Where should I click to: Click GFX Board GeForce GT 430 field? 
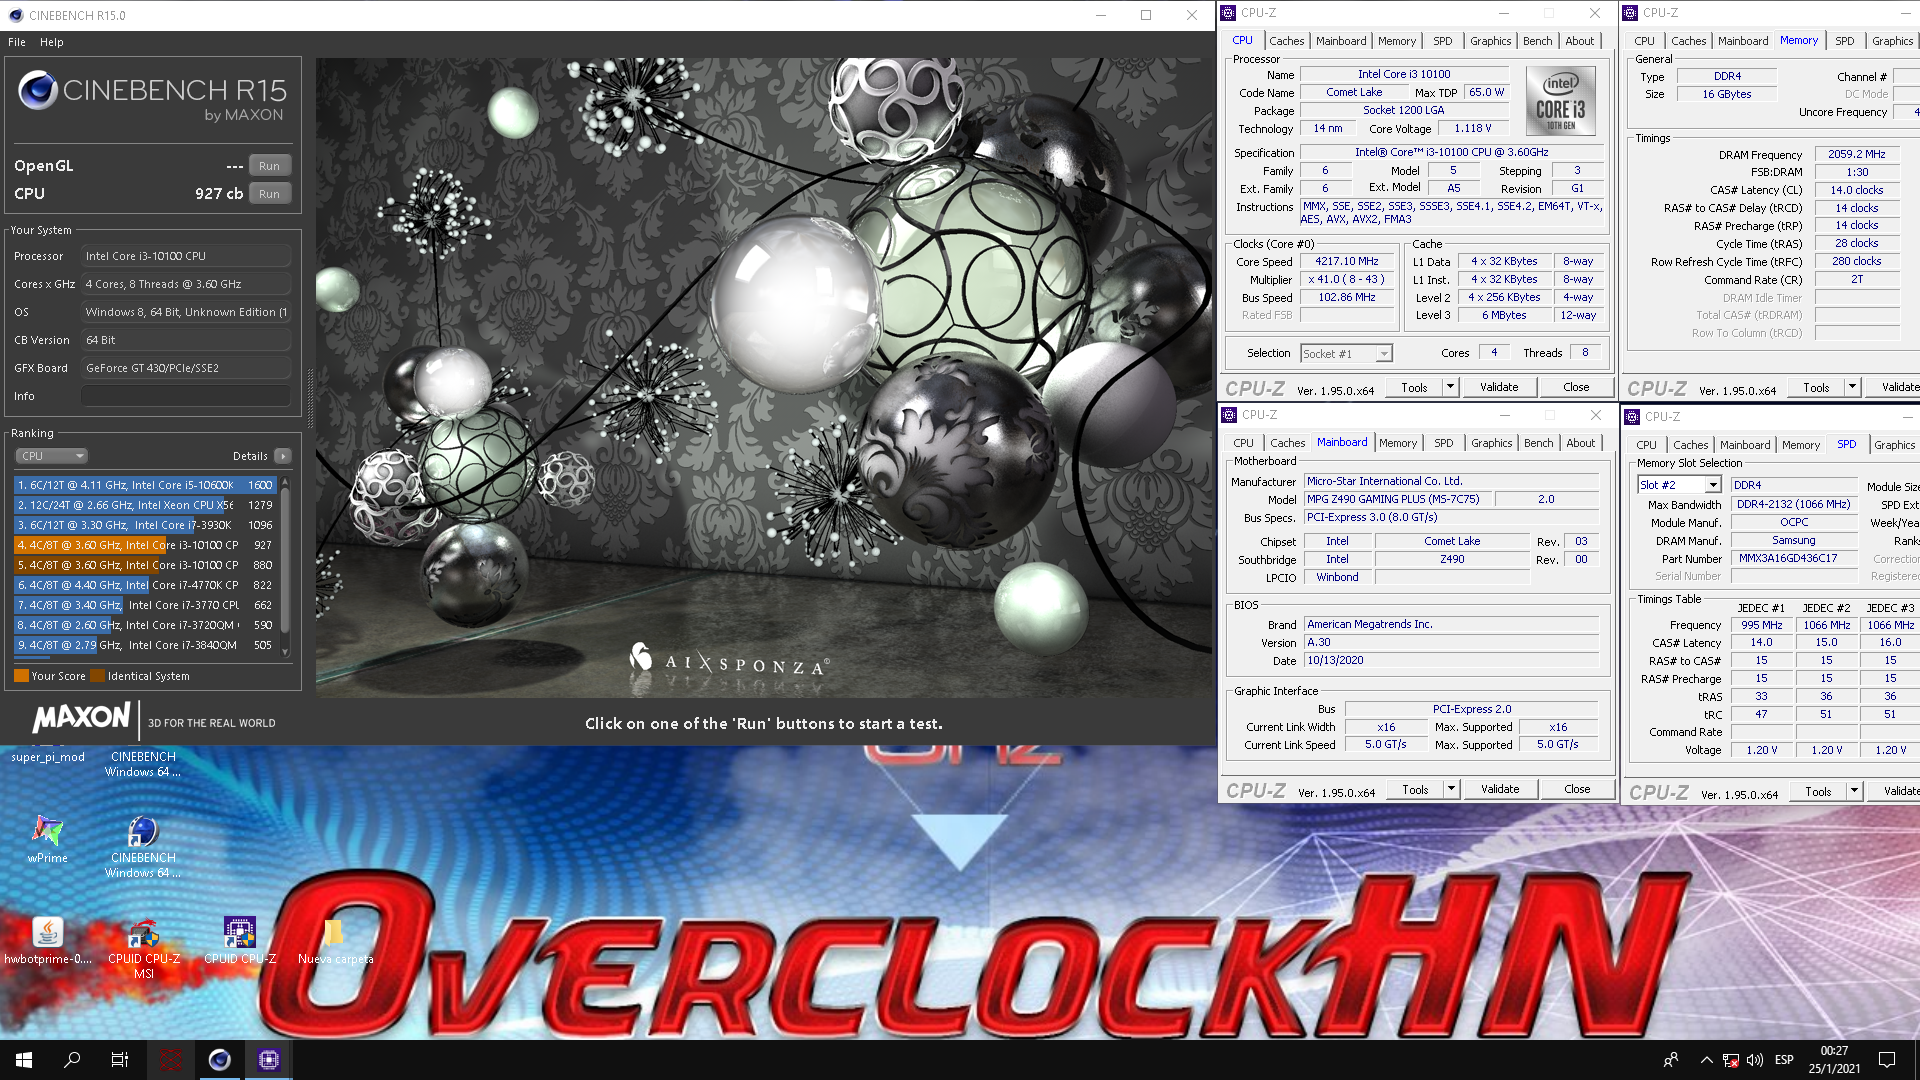tap(186, 368)
